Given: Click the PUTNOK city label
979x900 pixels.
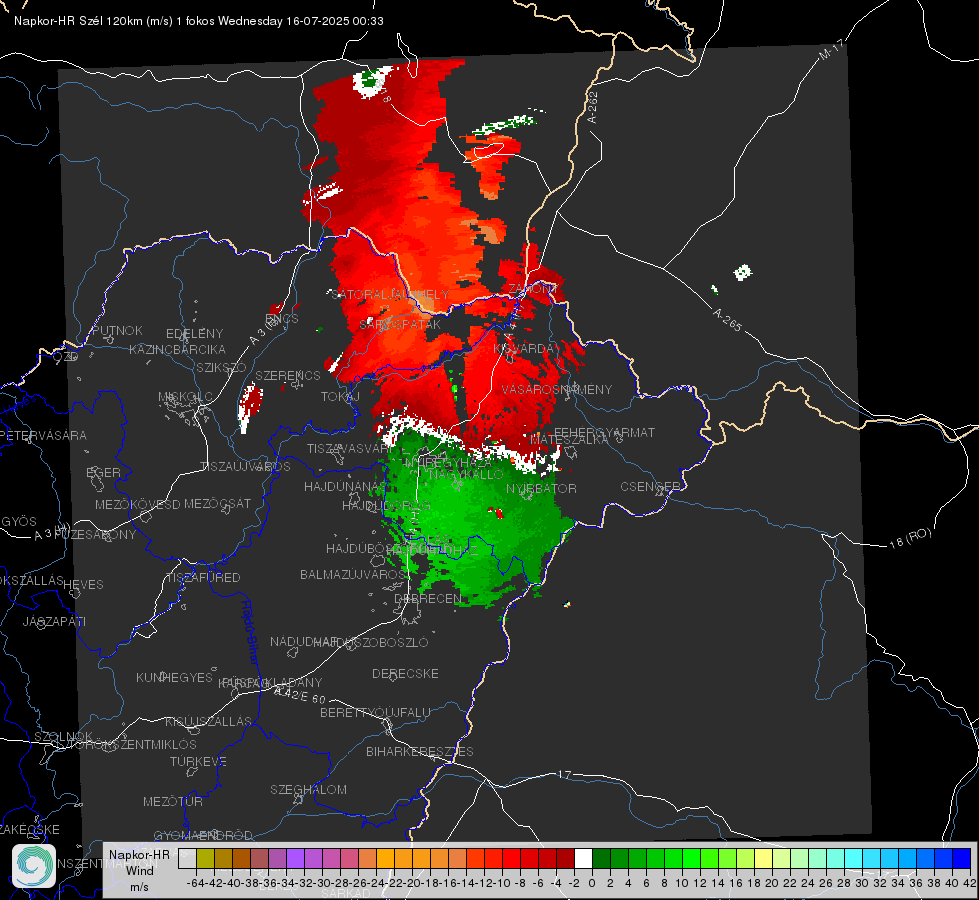Looking at the screenshot, I should [x=117, y=331].
